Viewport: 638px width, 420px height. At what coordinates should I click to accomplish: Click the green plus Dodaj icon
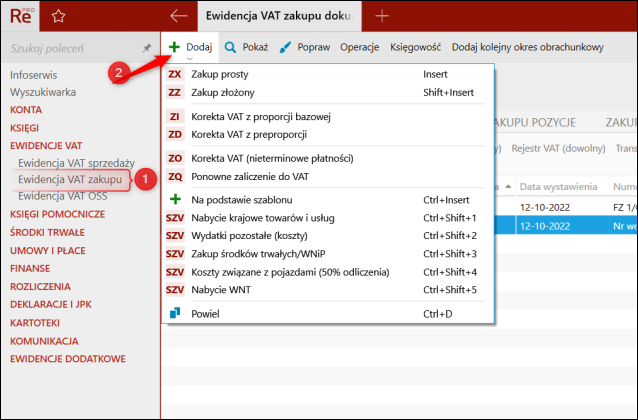(x=173, y=46)
